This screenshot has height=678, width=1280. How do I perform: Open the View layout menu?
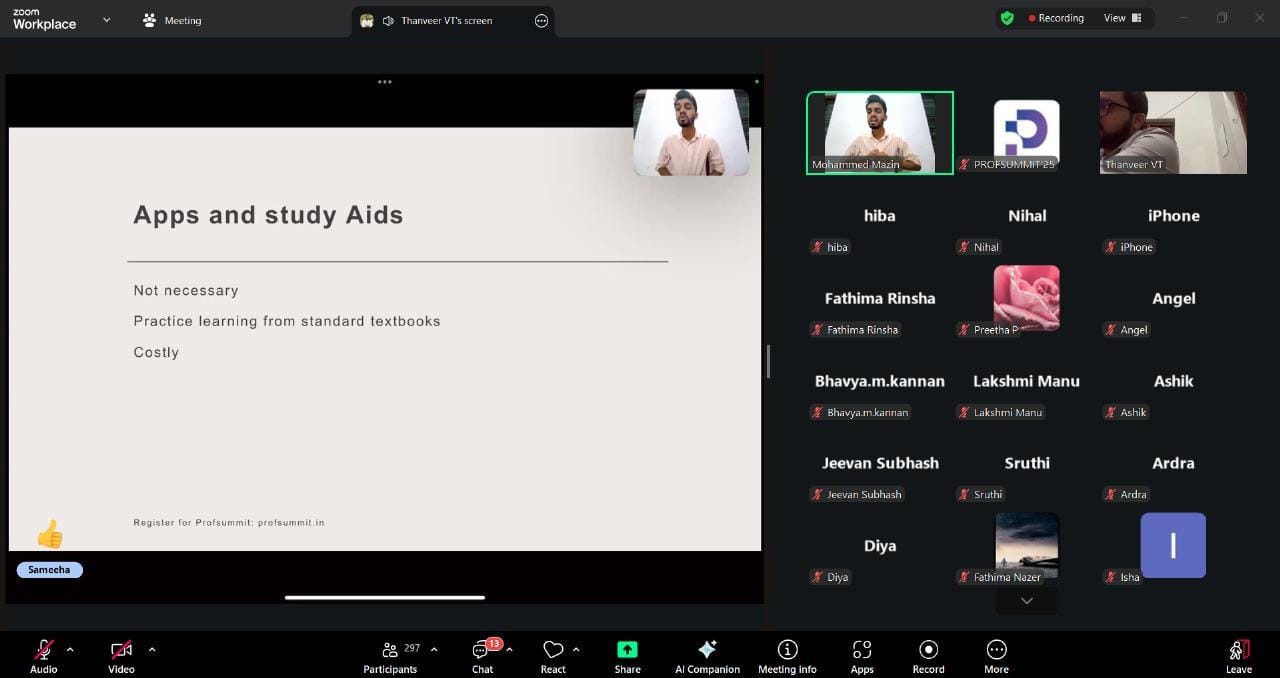coord(1122,18)
